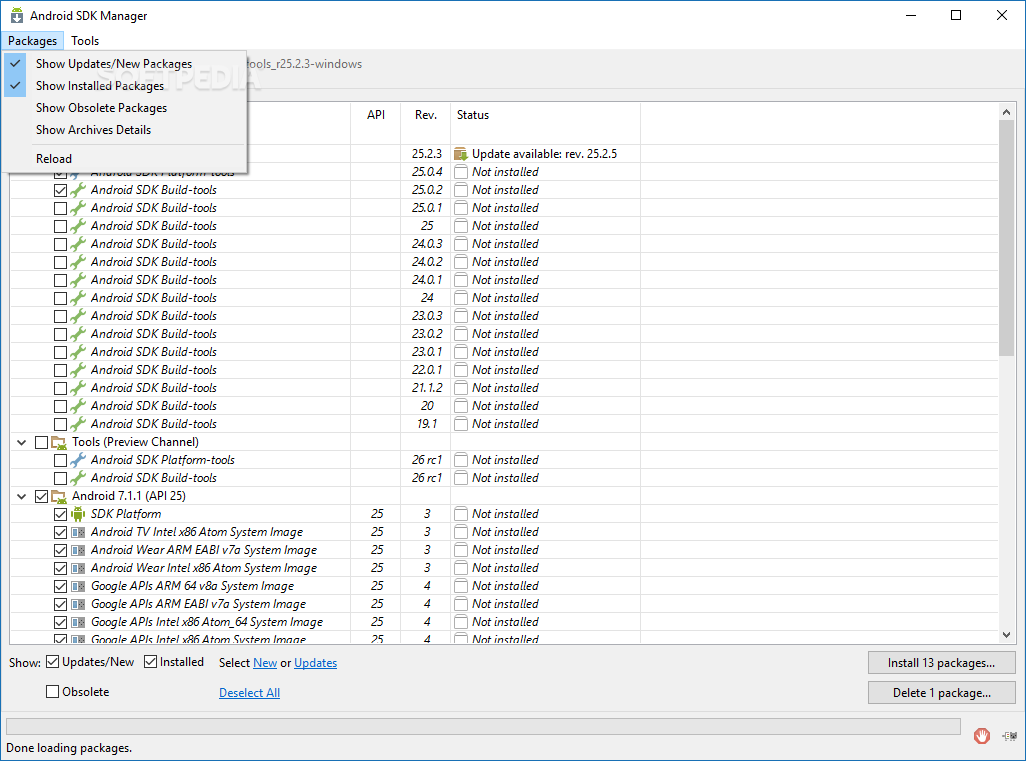The width and height of the screenshot is (1026, 761).
Task: Click wrench icon of Build-tools rev 19.1
Action: [x=78, y=424]
